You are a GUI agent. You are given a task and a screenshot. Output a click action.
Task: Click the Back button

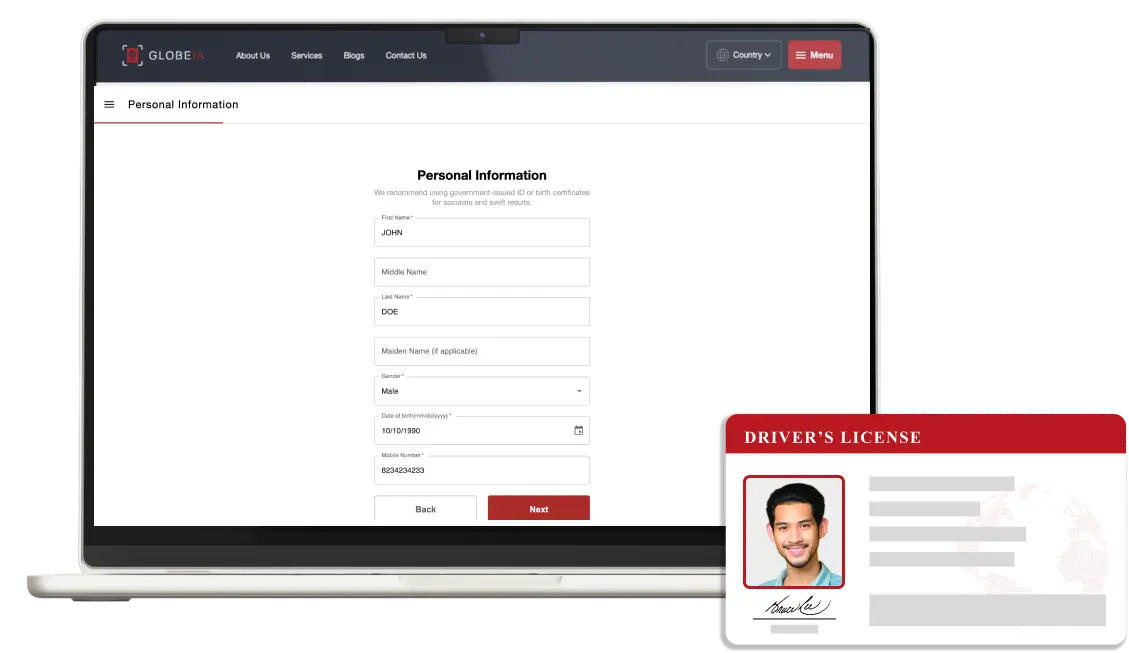tap(425, 509)
